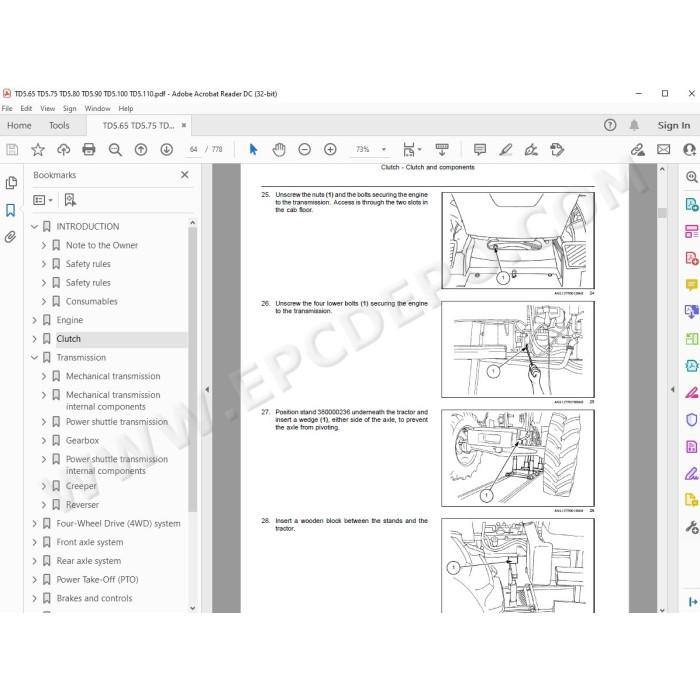Add a comment sticky note

point(480,150)
